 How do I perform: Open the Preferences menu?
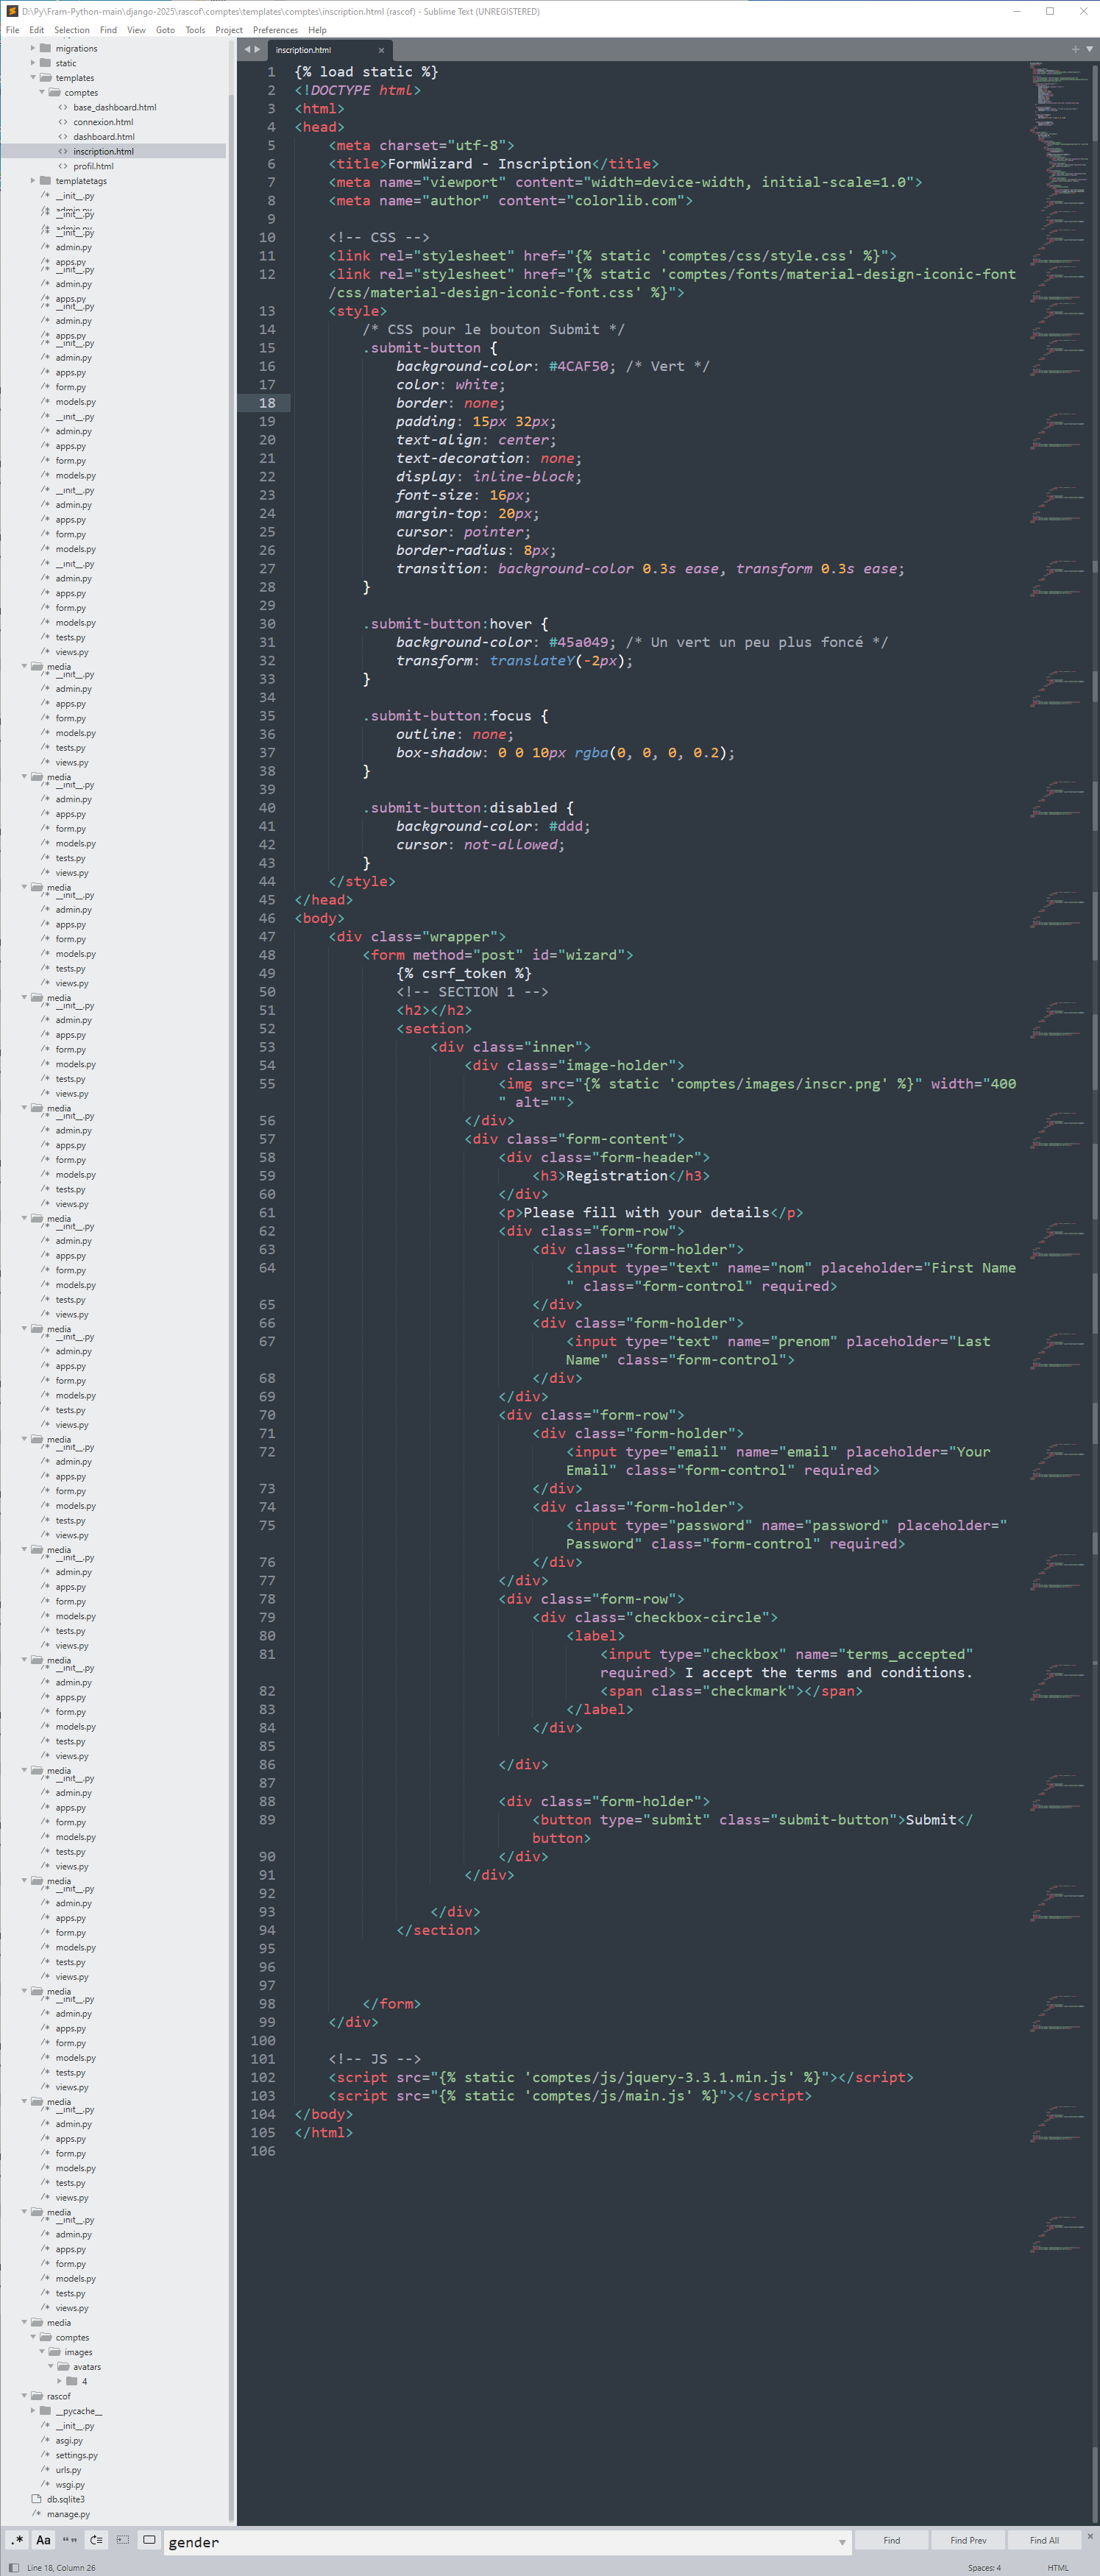pos(275,30)
